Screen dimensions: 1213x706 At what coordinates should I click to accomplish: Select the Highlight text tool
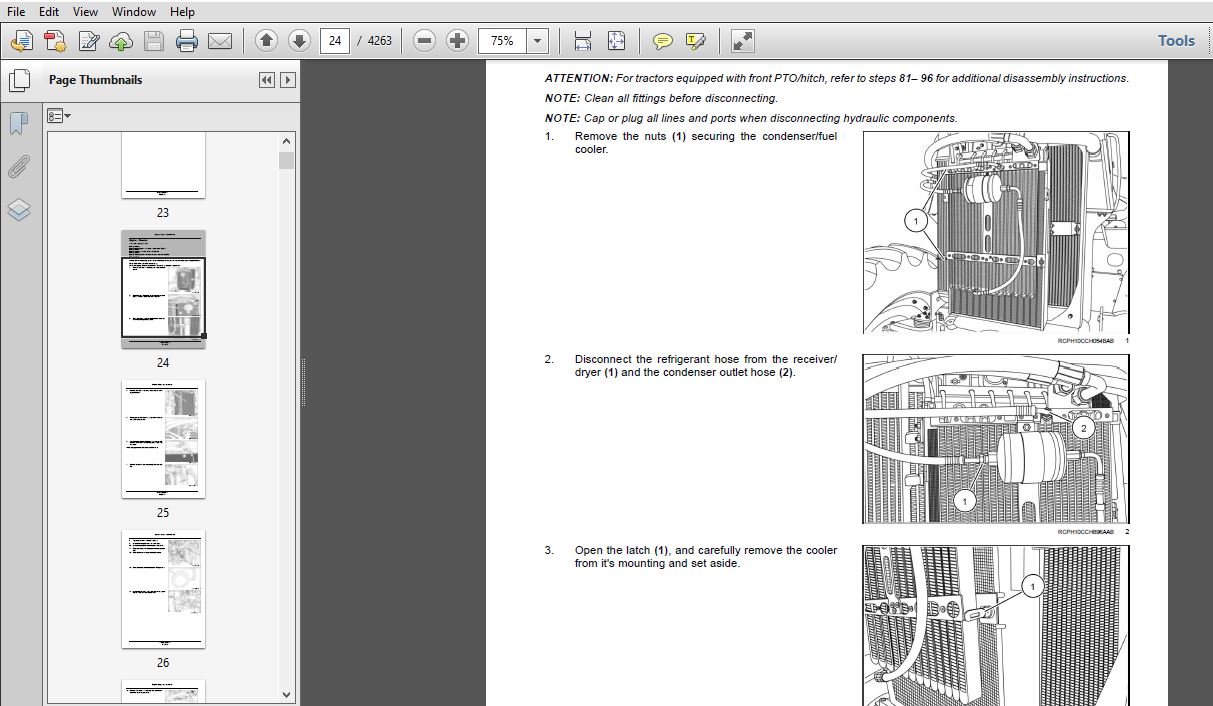[696, 41]
